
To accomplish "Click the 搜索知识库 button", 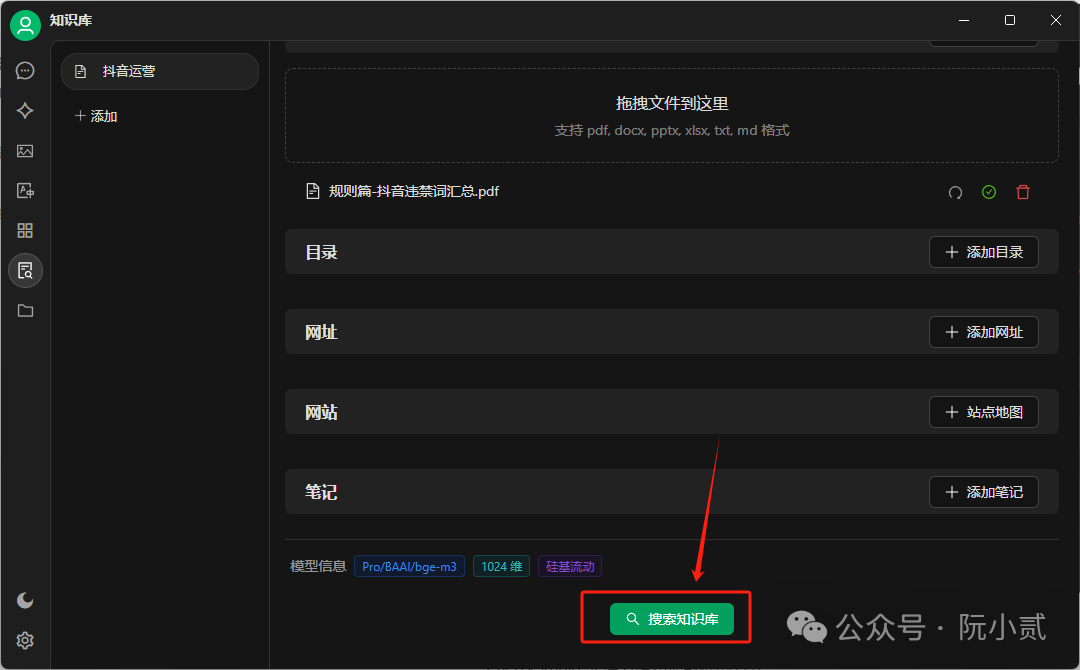I will click(x=672, y=619).
